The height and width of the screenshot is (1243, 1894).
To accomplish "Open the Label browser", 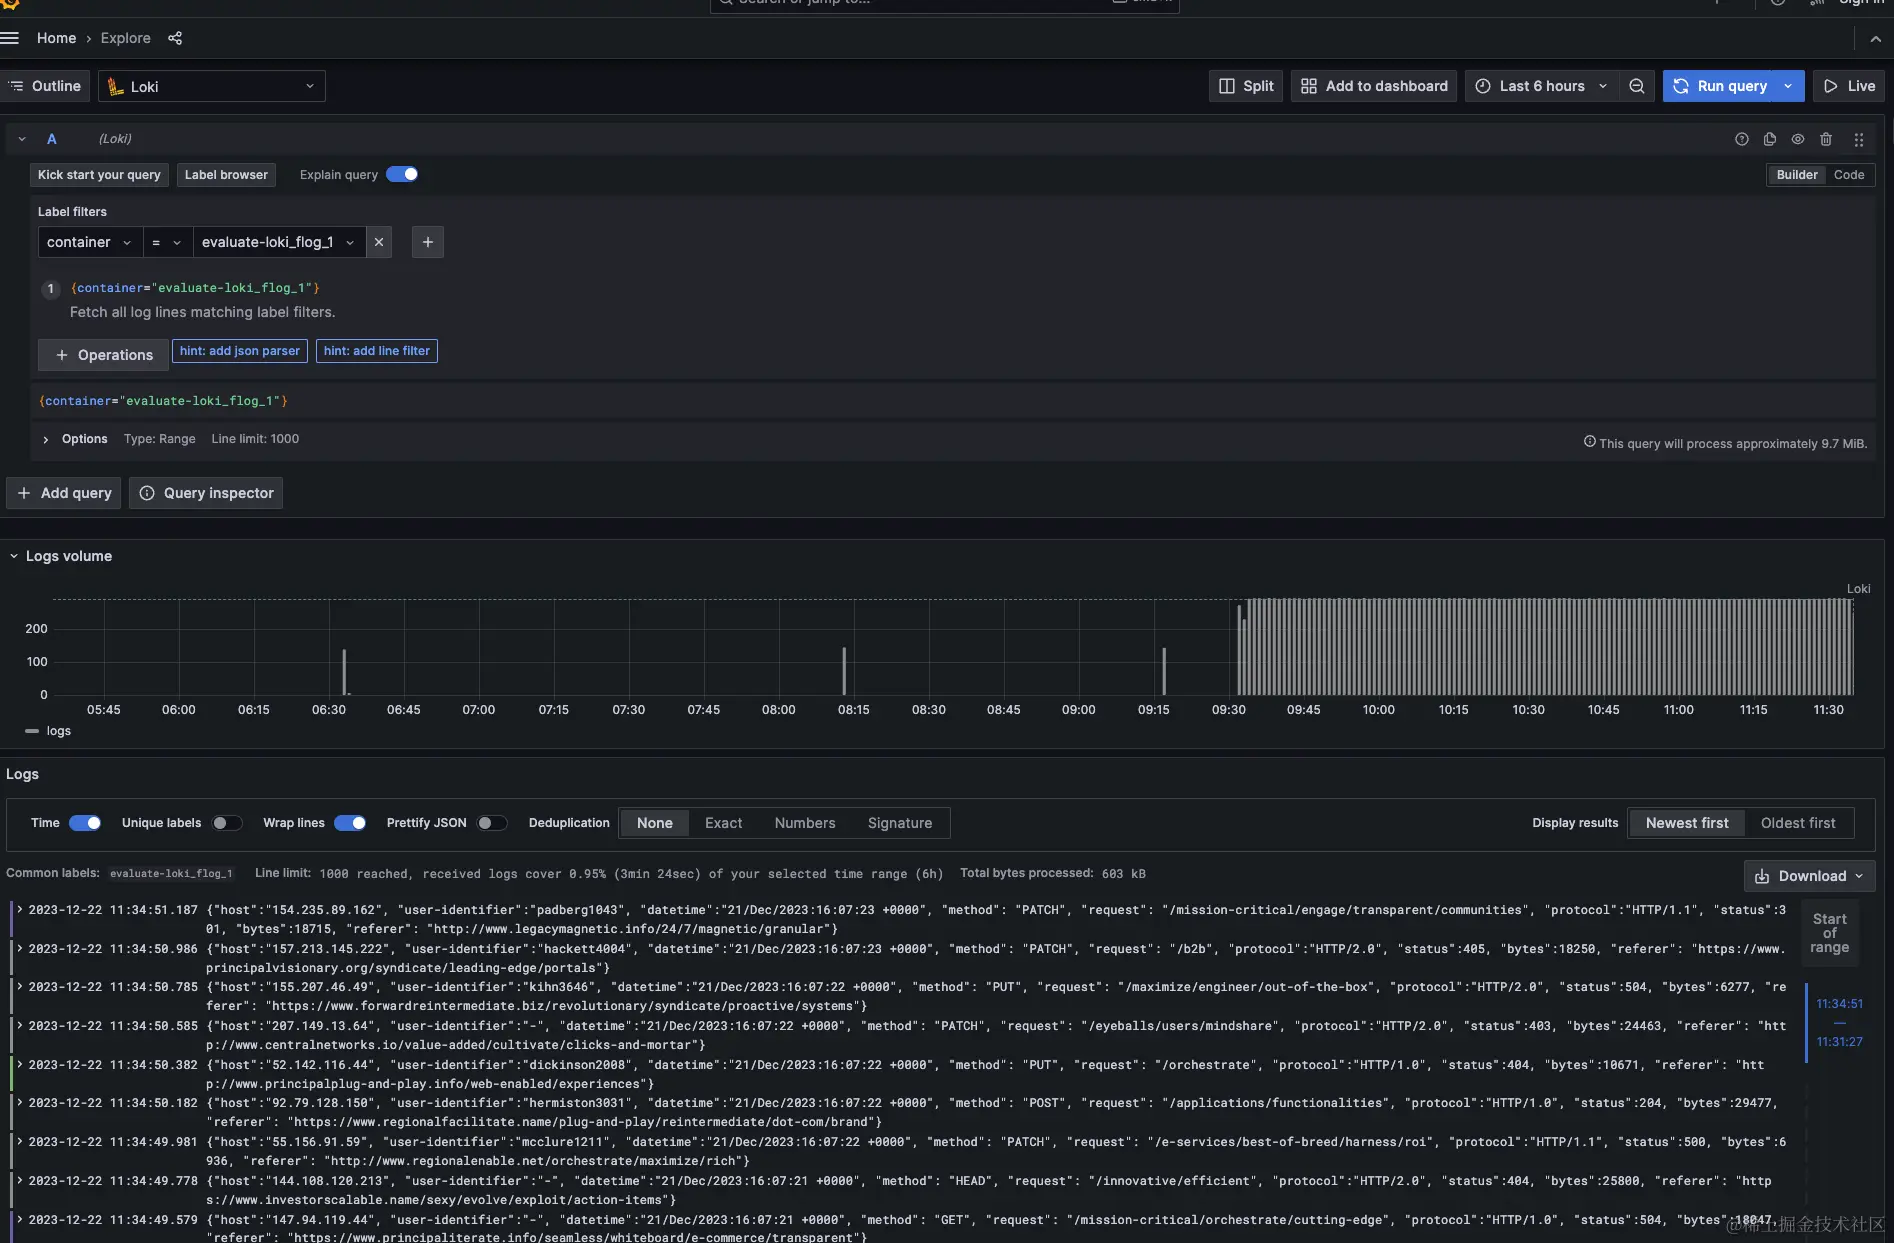I will 226,175.
